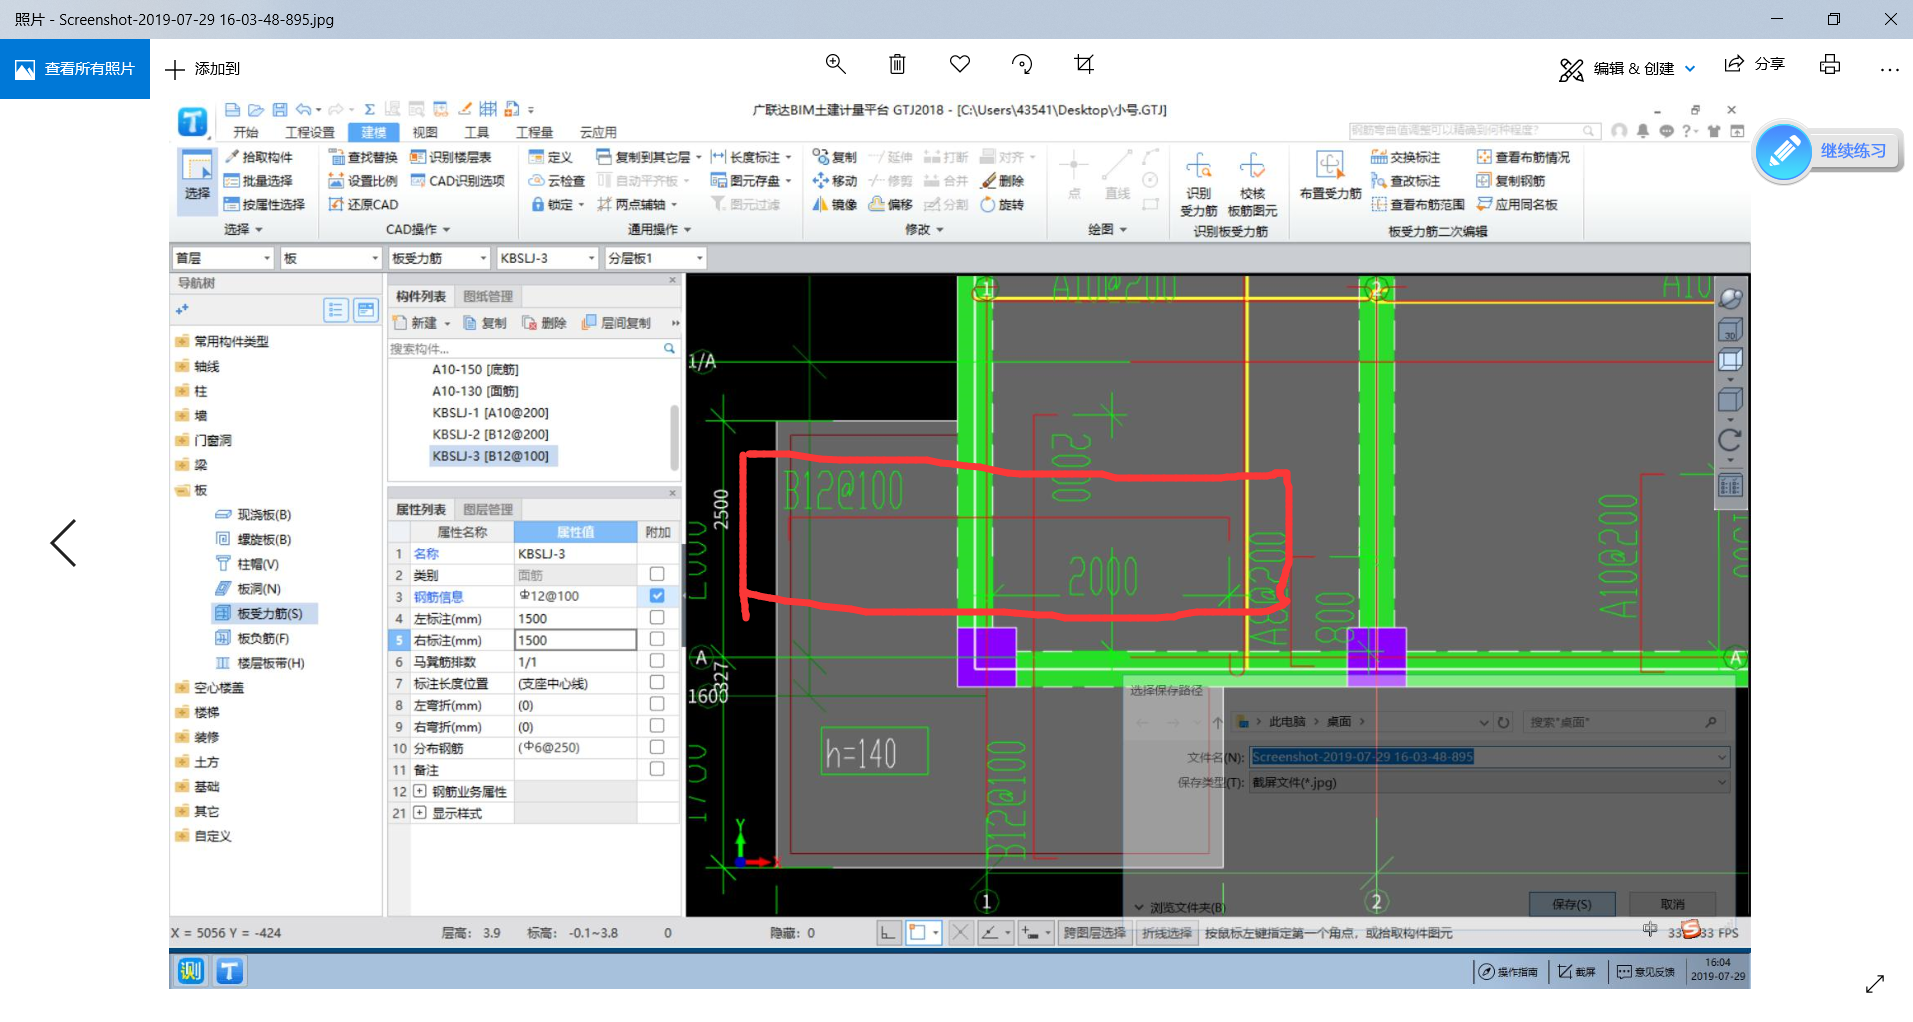Open the 分层板1 dropdown

click(655, 258)
